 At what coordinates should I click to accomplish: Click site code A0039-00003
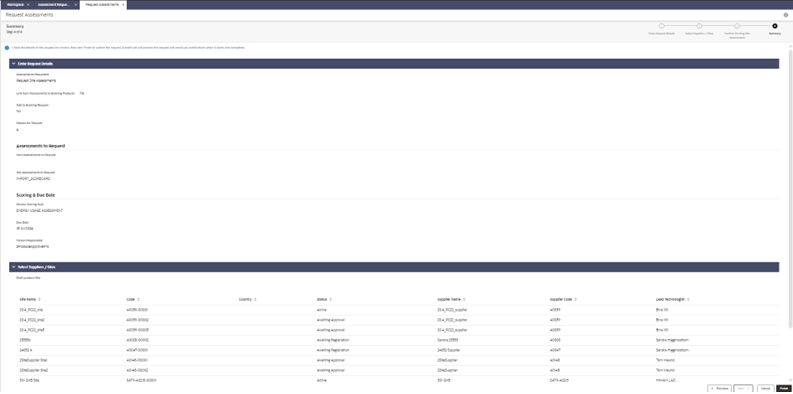click(137, 330)
